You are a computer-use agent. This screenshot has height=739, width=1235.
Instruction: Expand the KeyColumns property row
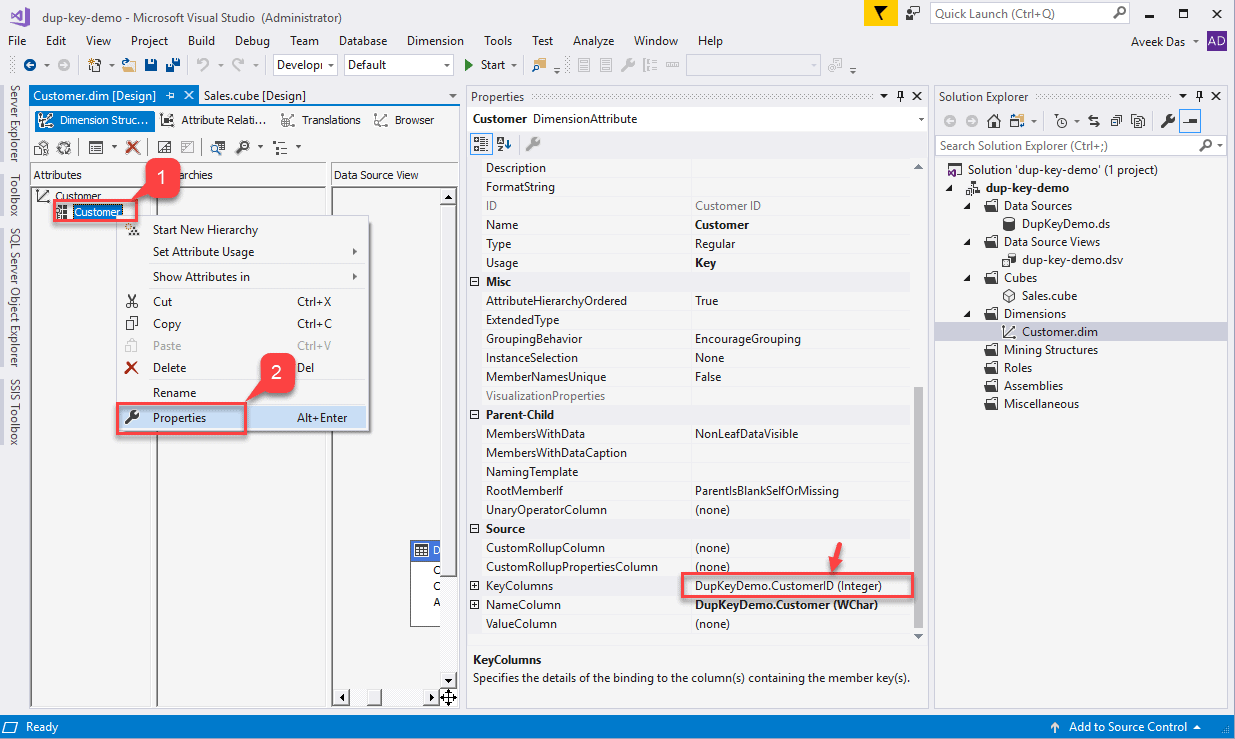point(475,586)
